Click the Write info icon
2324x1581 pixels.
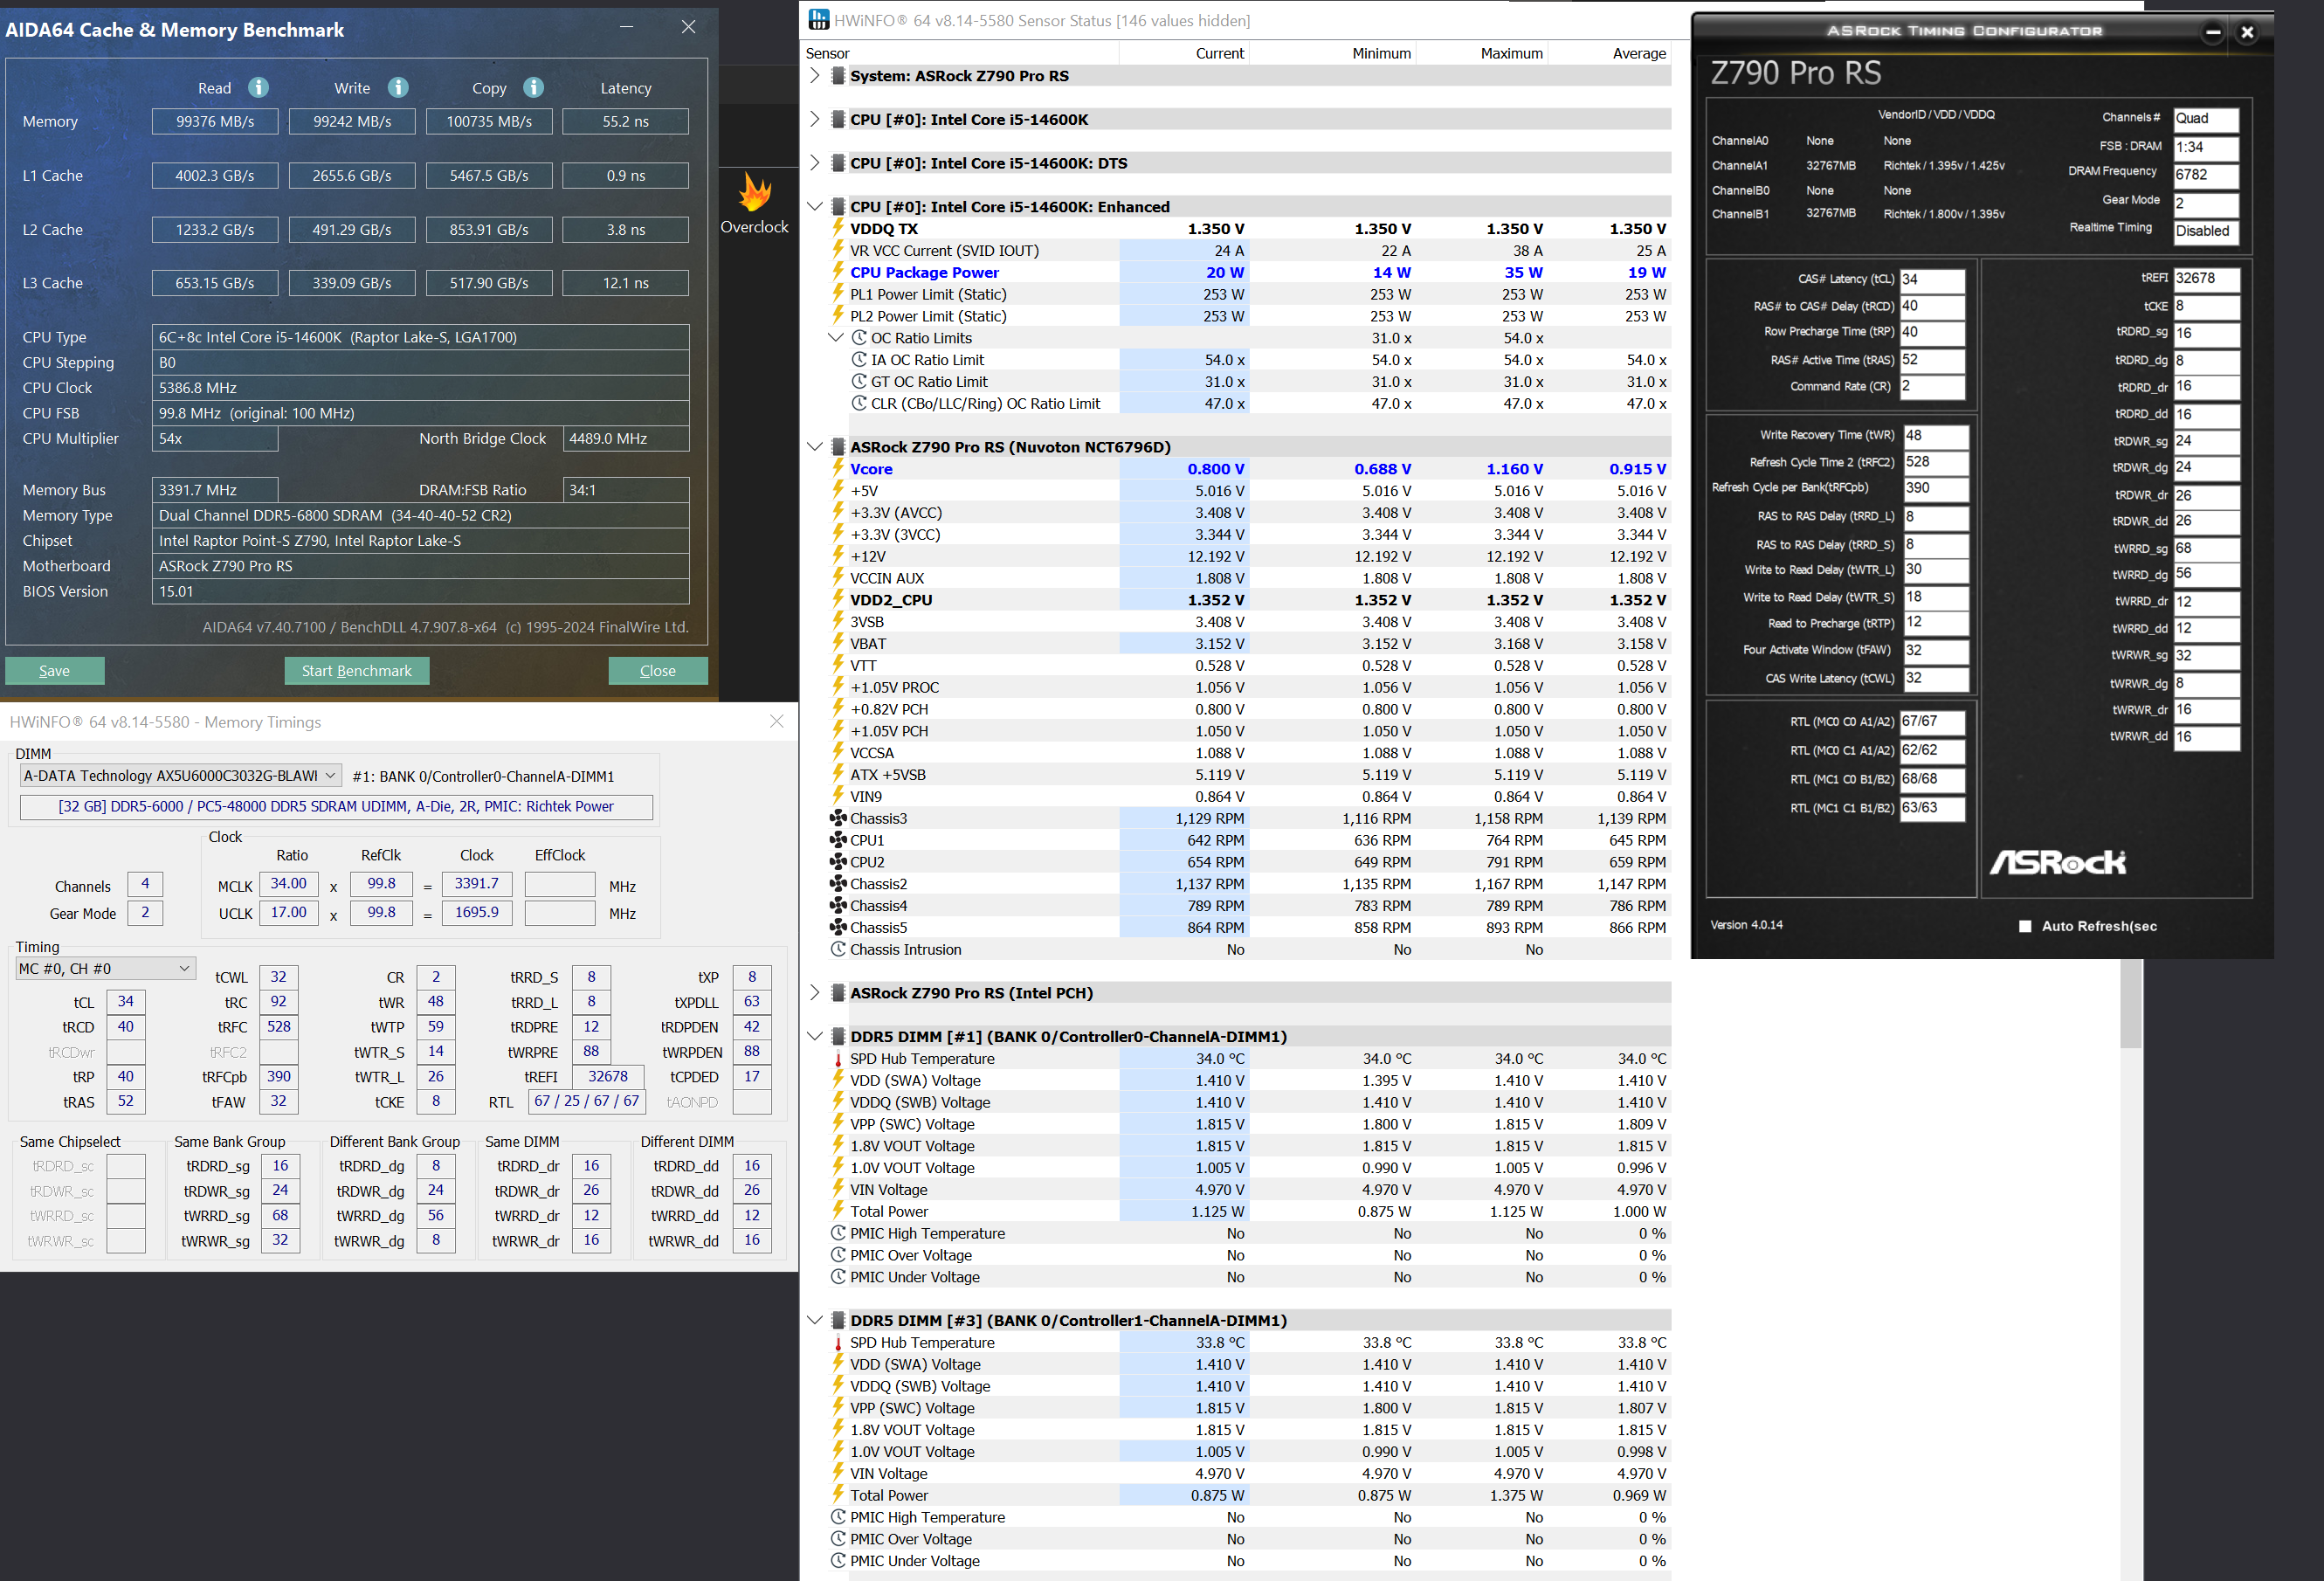pos(398,88)
